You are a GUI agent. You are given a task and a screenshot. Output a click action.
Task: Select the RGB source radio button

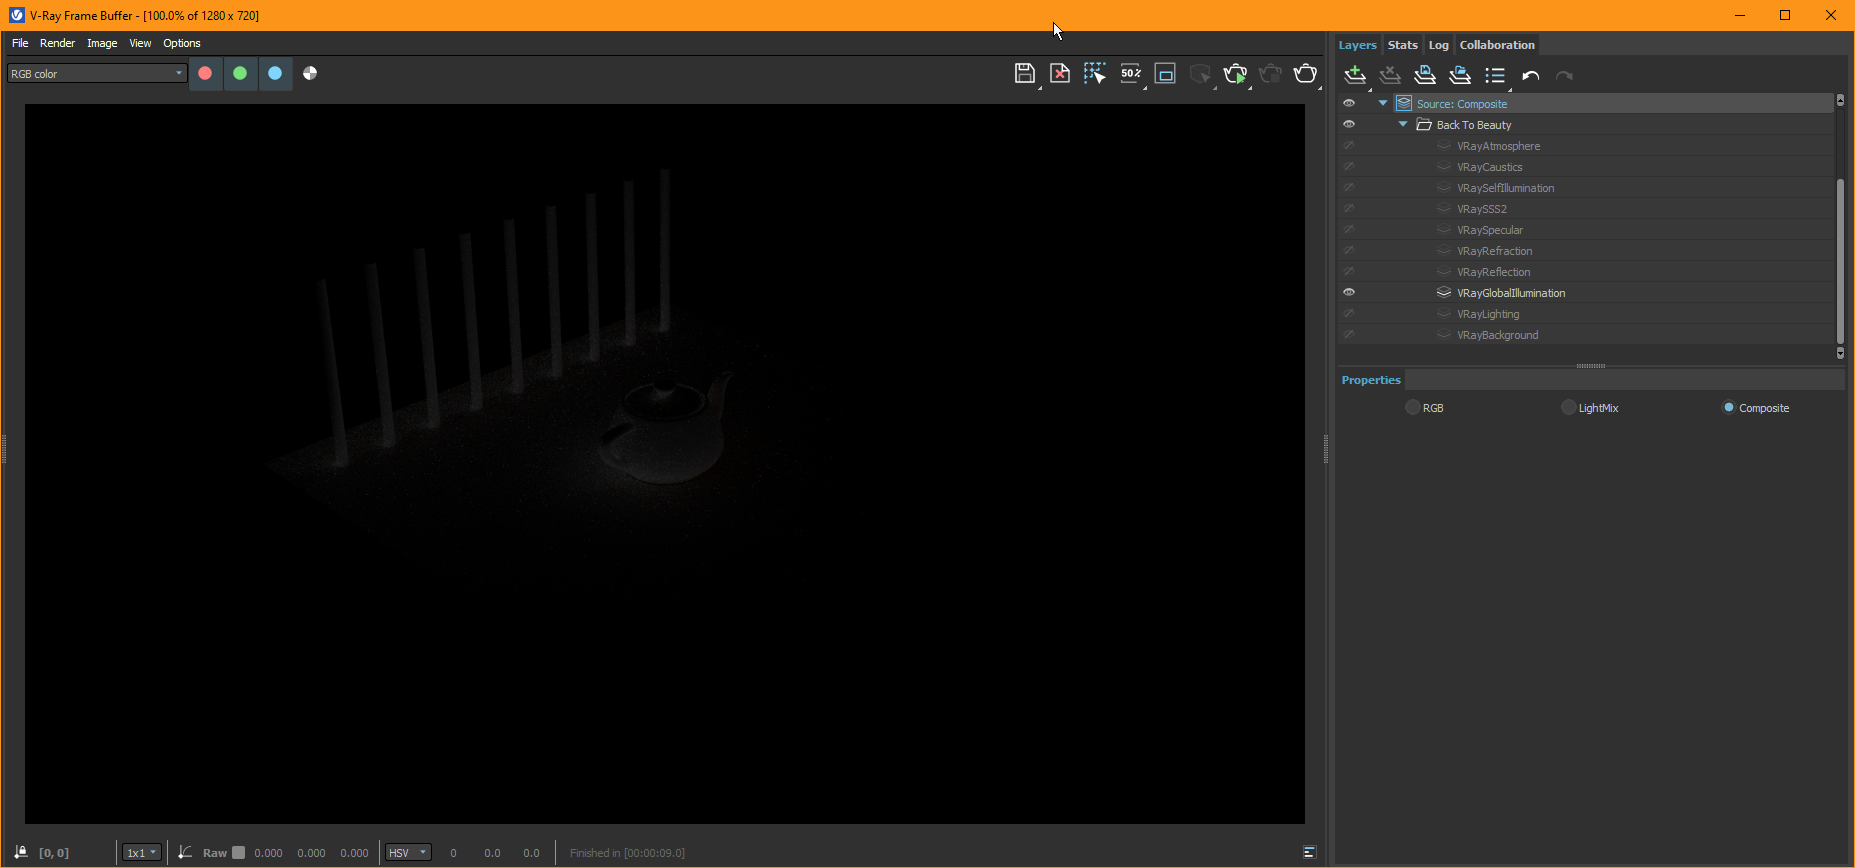(x=1412, y=407)
